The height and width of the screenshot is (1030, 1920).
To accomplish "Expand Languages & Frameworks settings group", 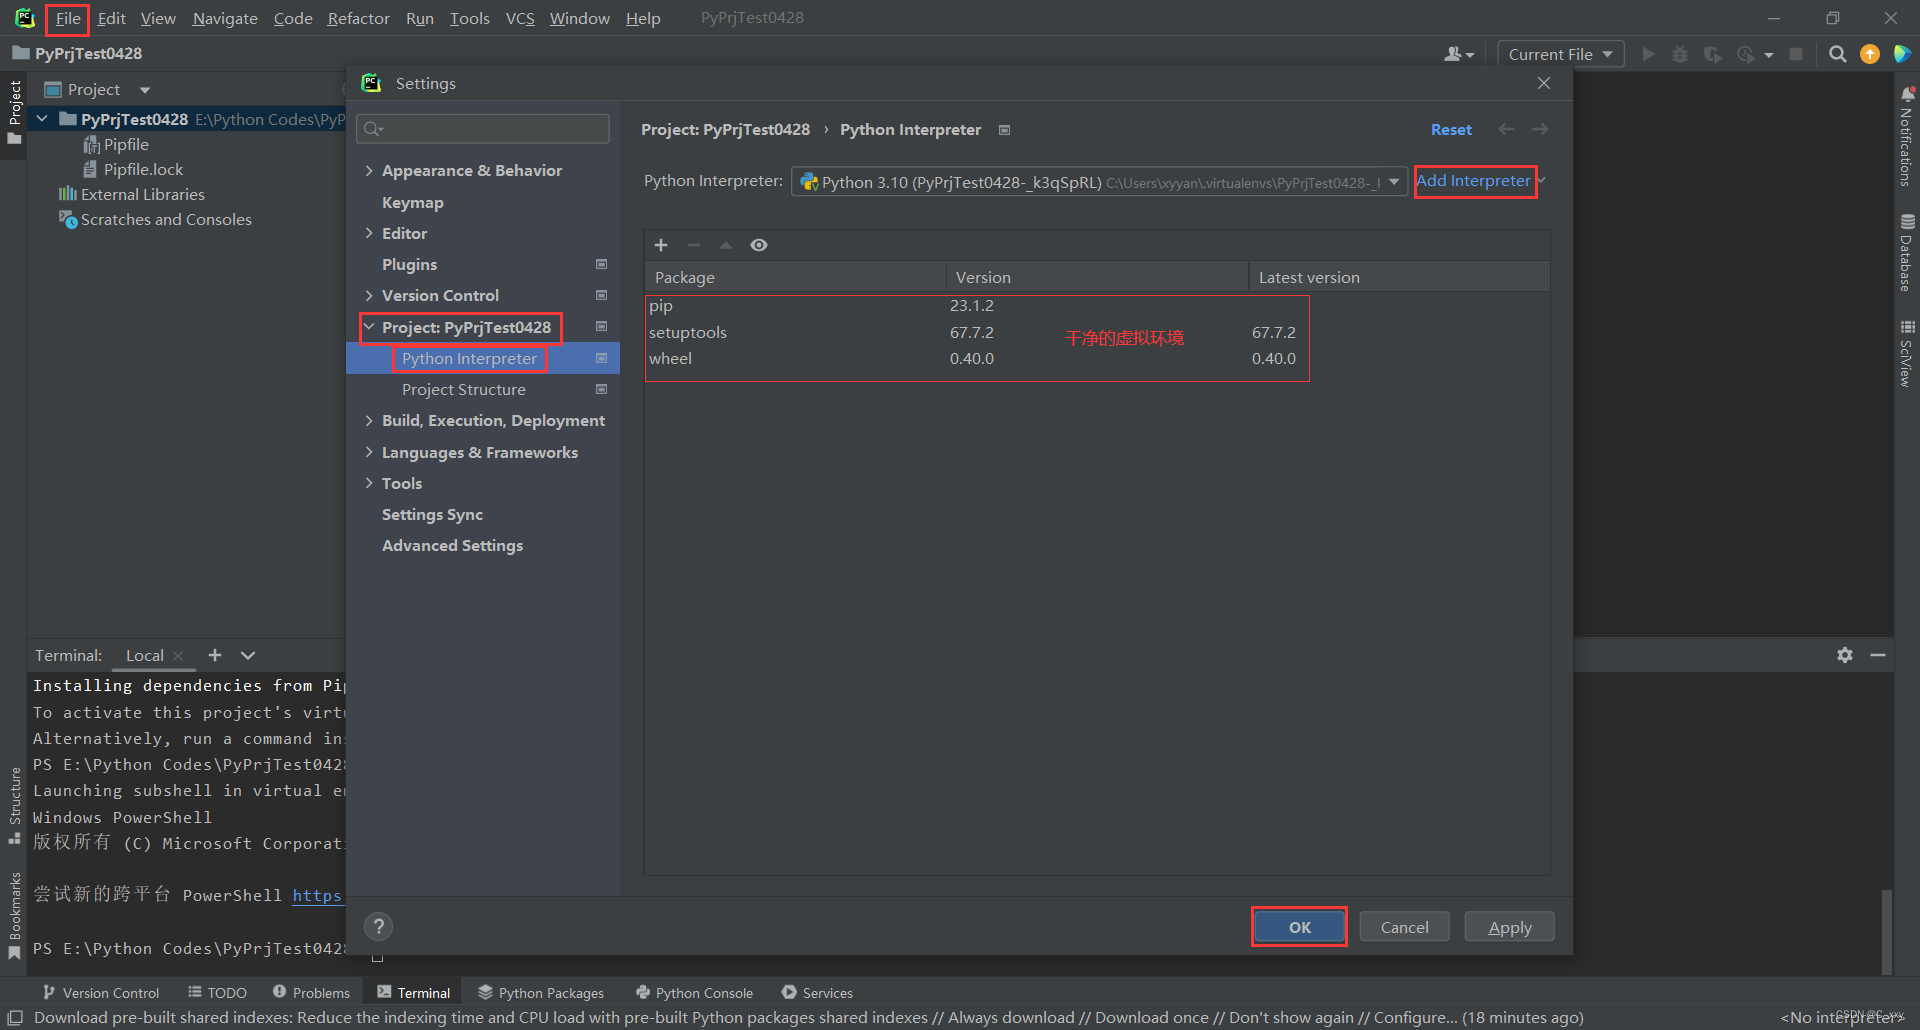I will click(x=369, y=452).
